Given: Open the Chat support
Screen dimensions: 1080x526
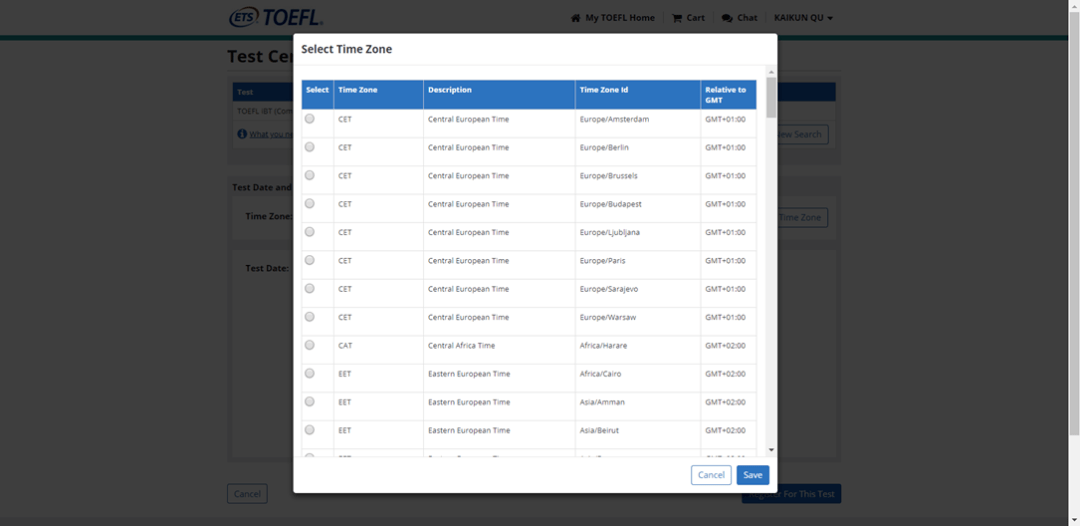Looking at the screenshot, I should click(739, 18).
